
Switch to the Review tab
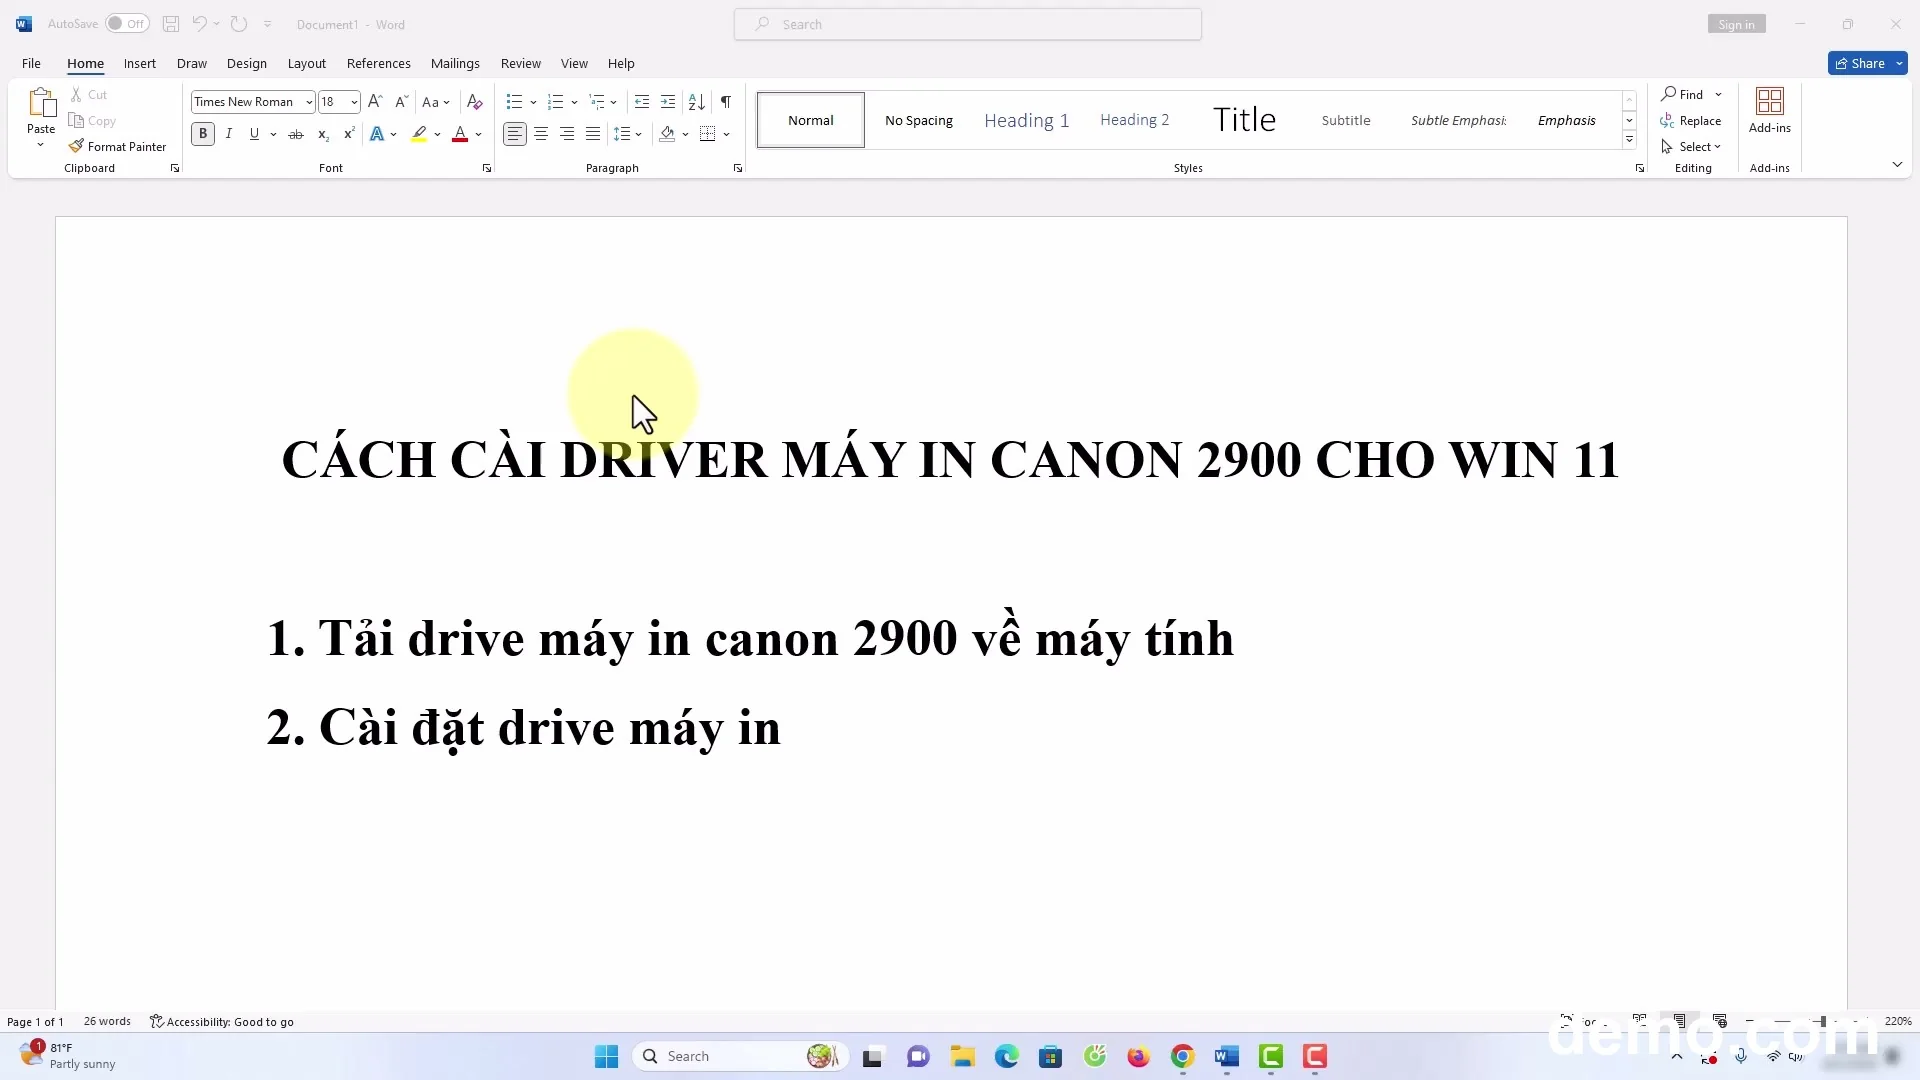point(521,63)
